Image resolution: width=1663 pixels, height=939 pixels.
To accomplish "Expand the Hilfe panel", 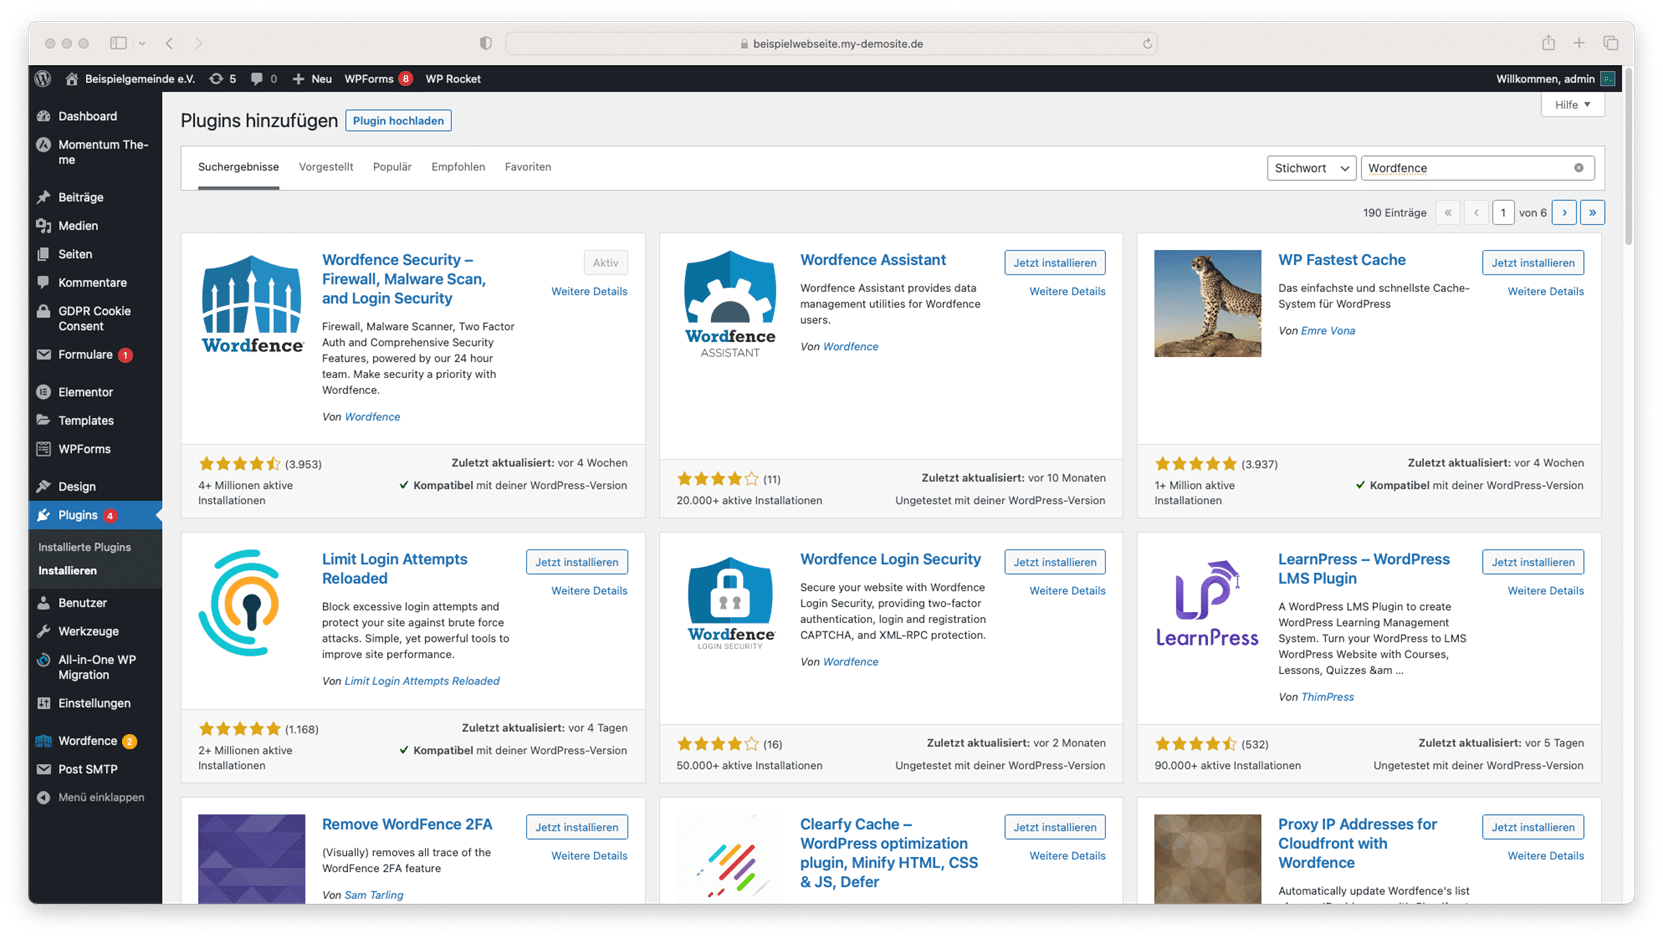I will pyautogui.click(x=1572, y=105).
